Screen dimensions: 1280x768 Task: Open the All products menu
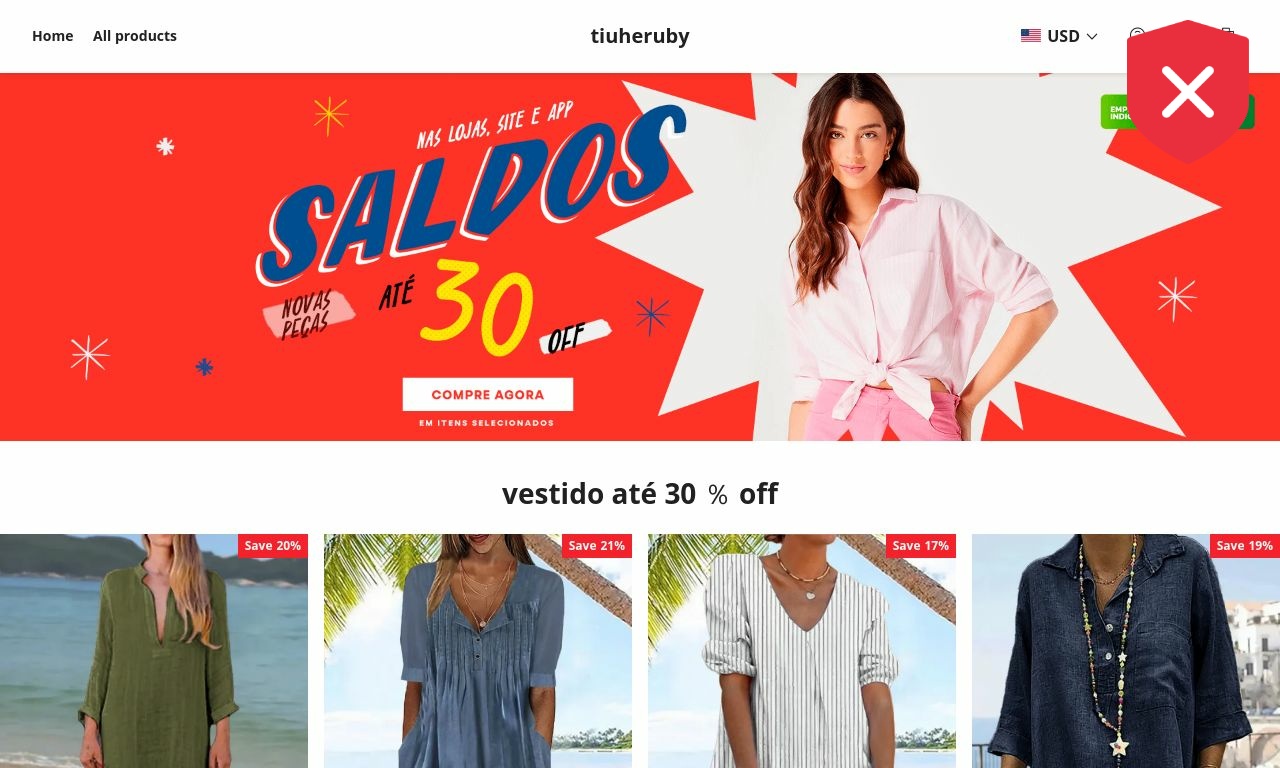[x=135, y=36]
